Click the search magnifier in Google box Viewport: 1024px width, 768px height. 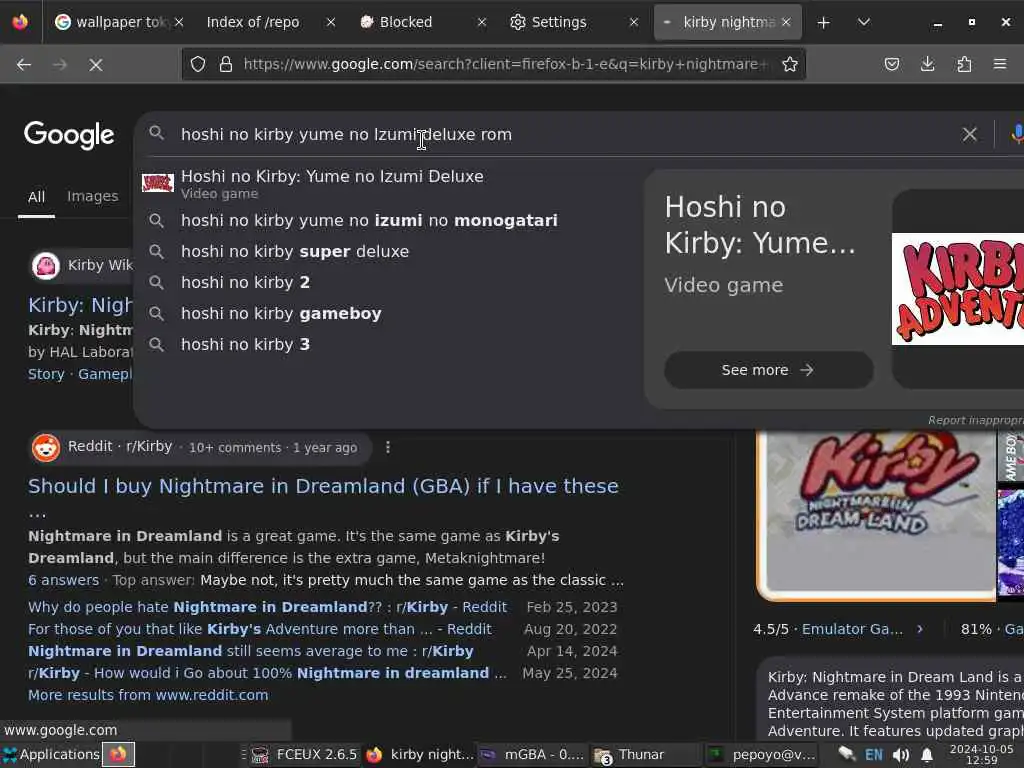tap(156, 133)
